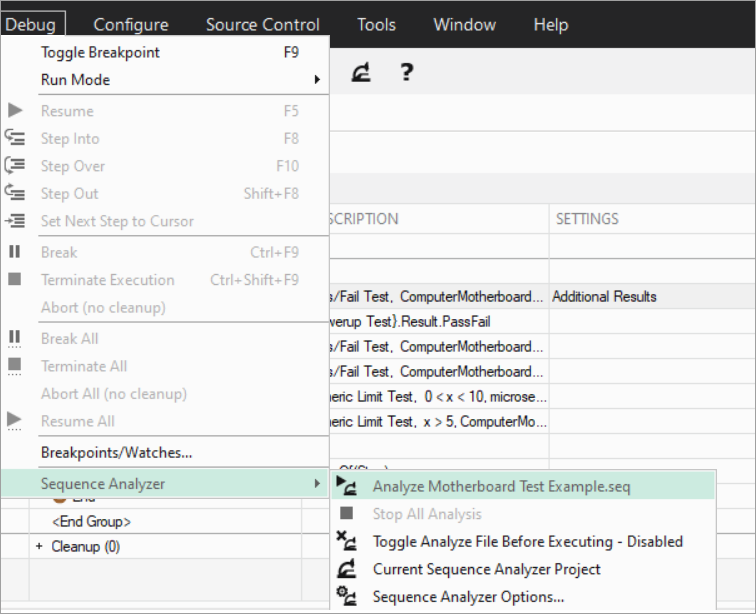Expand the Cleanup (0) group

(x=39, y=546)
